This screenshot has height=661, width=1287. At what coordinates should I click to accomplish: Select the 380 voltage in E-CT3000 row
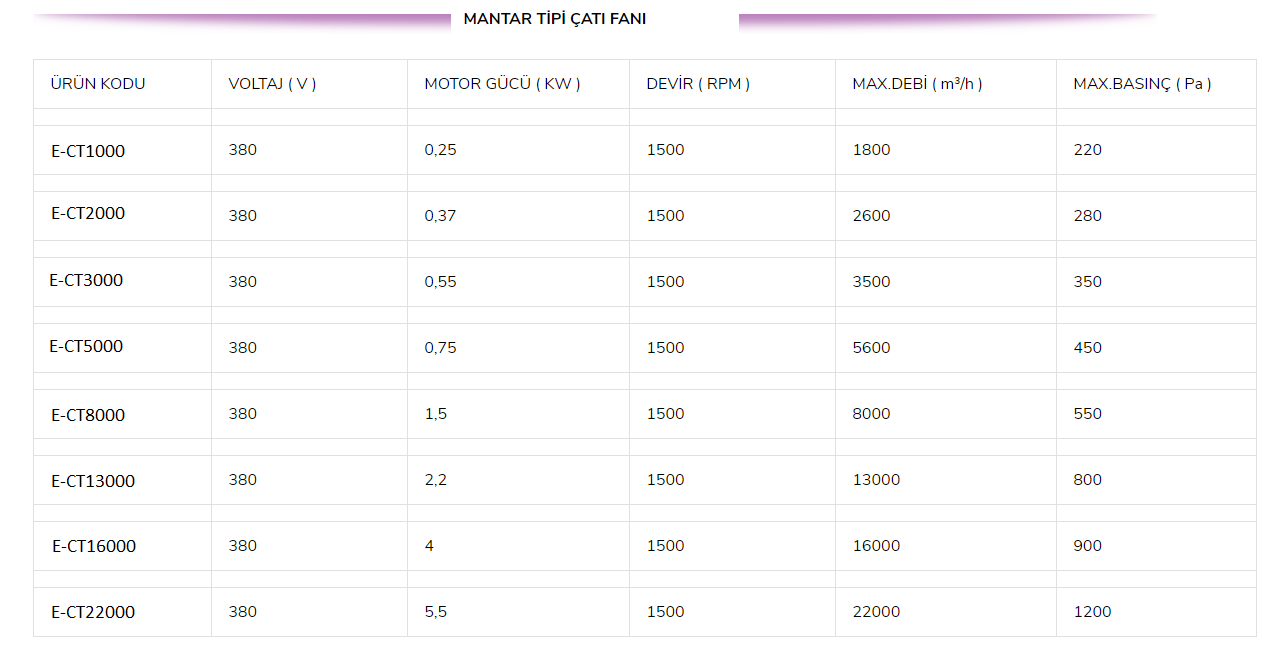click(242, 282)
